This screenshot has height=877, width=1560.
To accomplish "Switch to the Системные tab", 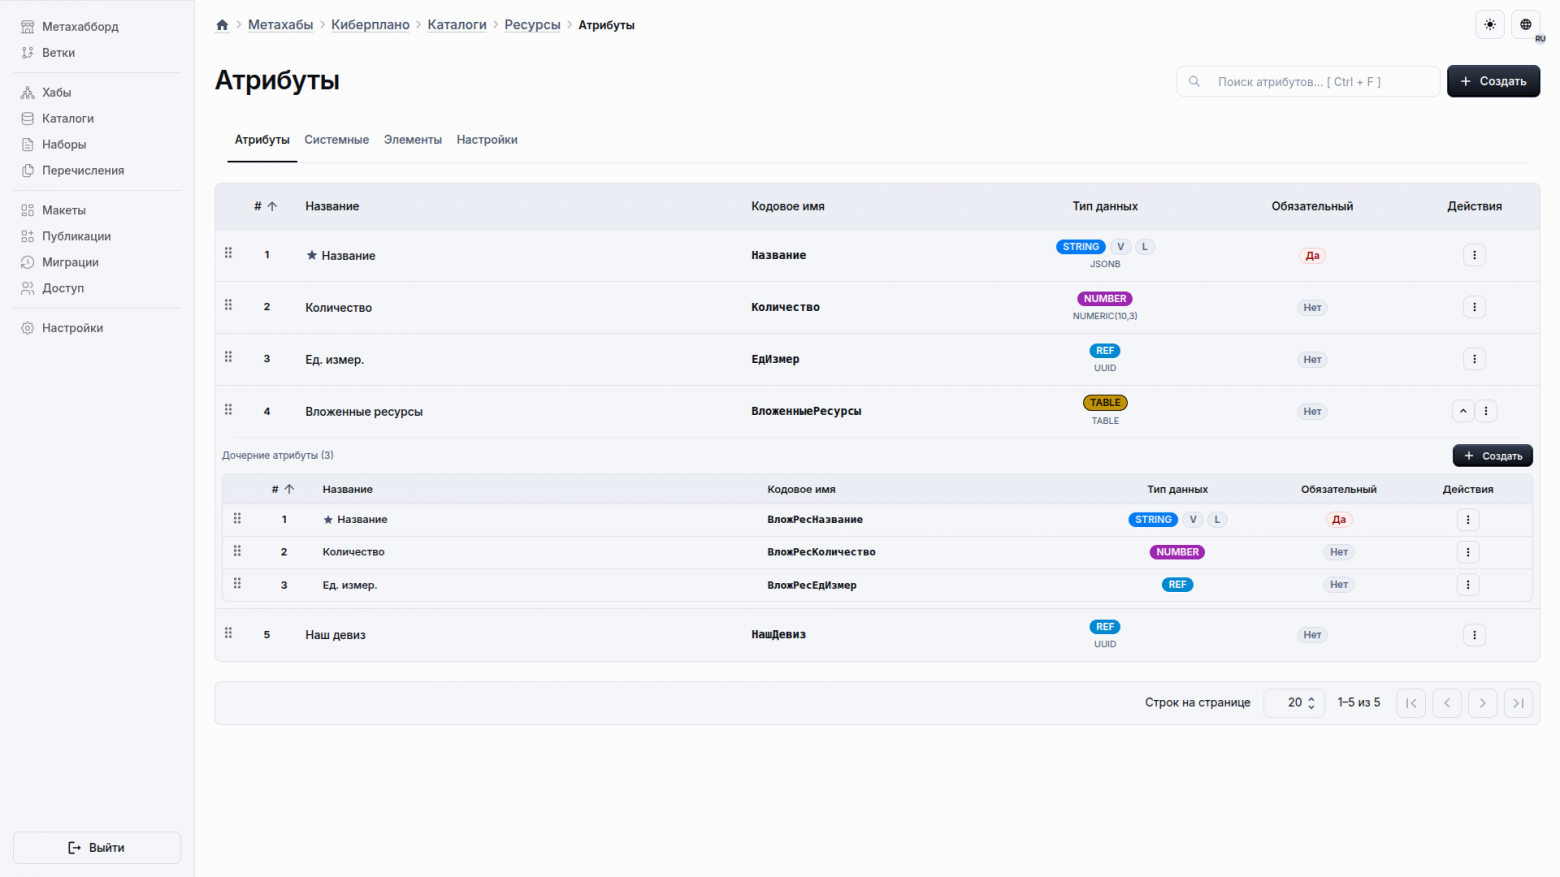I will (336, 140).
